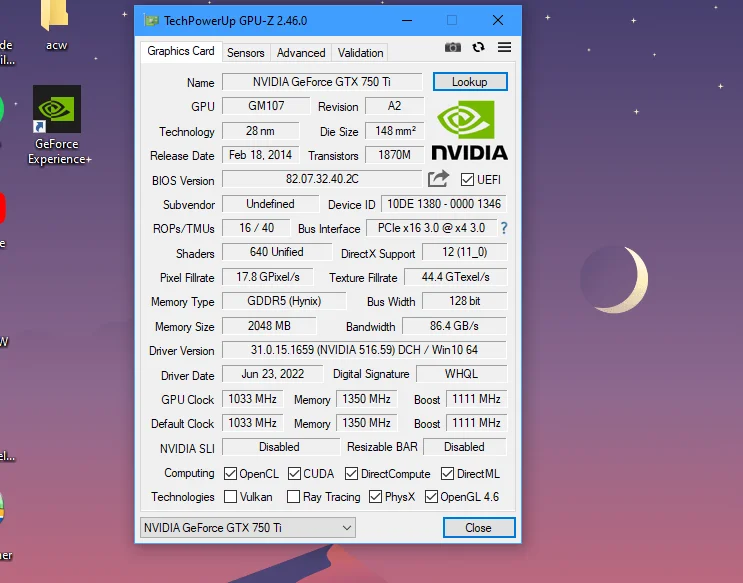Close GPU-Z with the title bar X
Image resolution: width=743 pixels, height=583 pixels.
[x=498, y=20]
